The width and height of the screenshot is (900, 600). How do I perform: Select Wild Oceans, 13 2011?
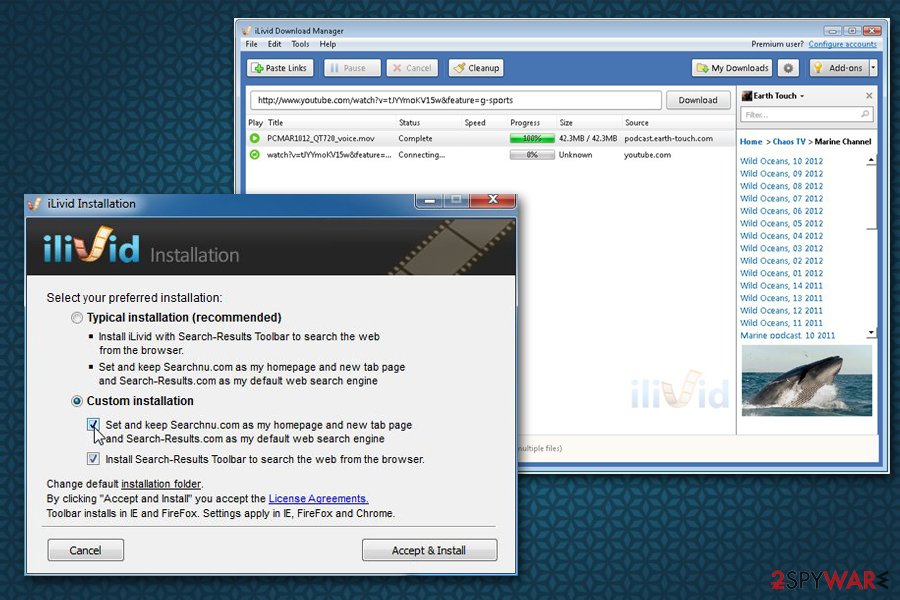(x=781, y=298)
